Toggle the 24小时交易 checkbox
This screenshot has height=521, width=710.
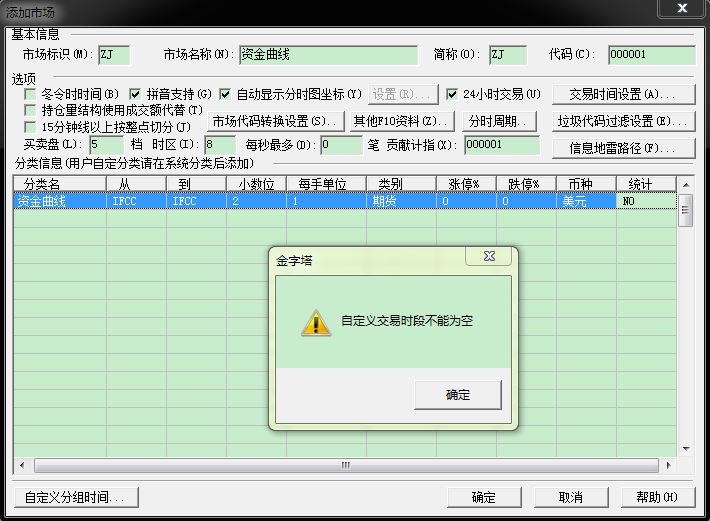(x=452, y=94)
